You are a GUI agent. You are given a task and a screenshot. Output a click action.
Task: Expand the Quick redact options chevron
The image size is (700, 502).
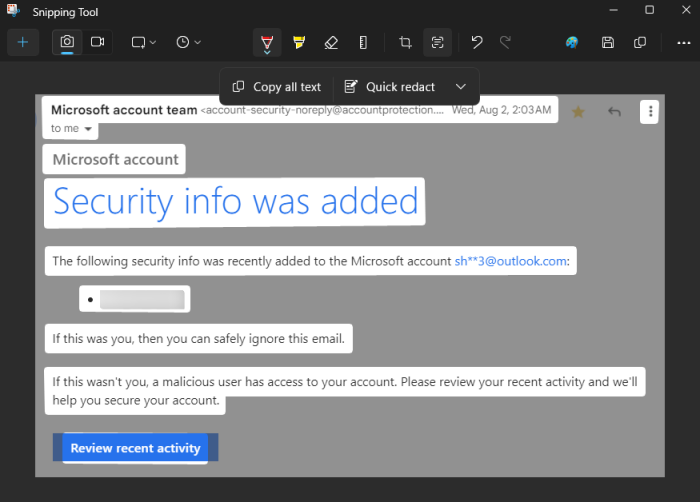click(x=461, y=87)
